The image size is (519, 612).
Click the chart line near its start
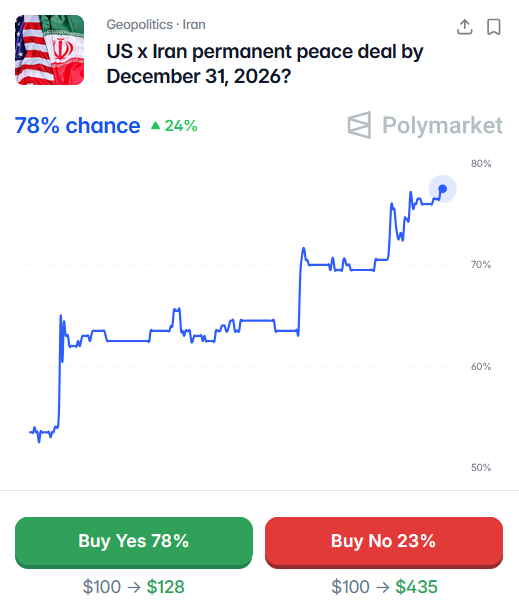point(34,432)
